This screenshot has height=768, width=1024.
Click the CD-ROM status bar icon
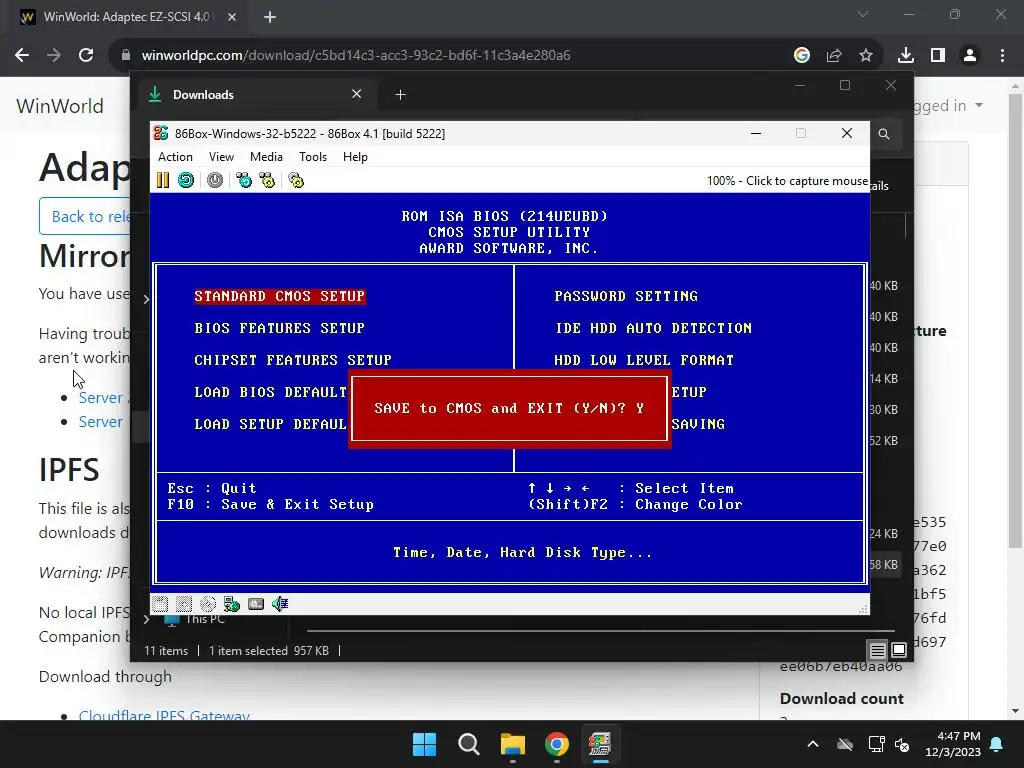pyautogui.click(x=208, y=604)
